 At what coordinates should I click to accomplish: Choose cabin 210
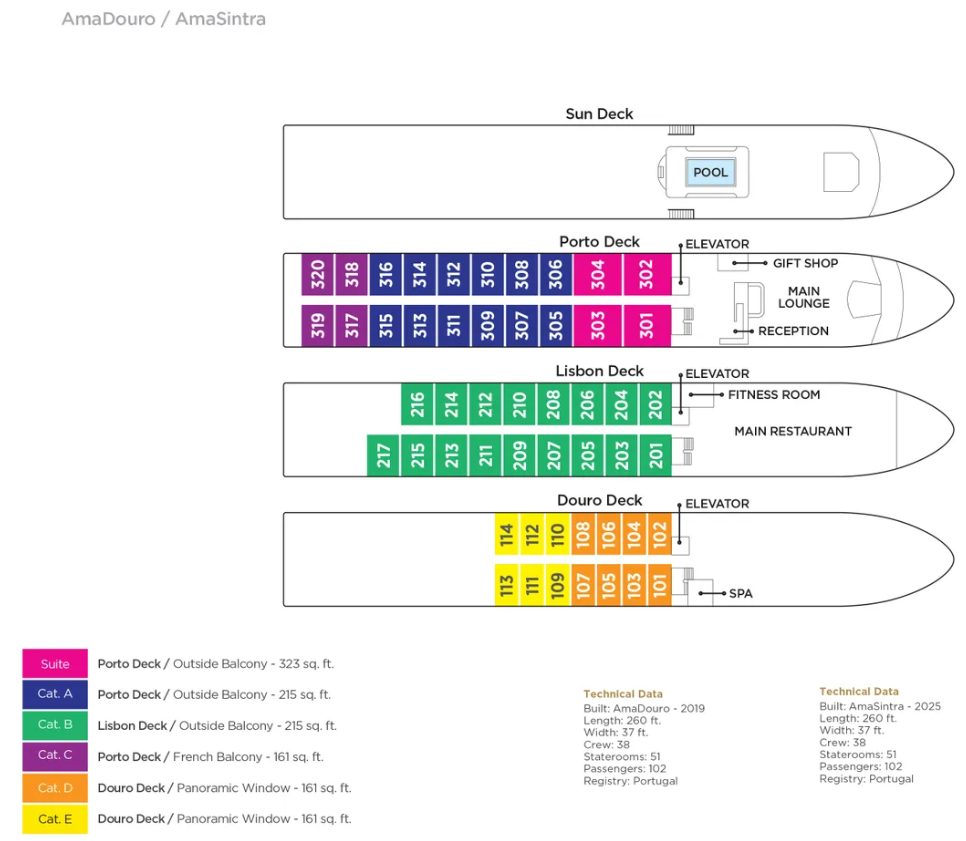519,404
